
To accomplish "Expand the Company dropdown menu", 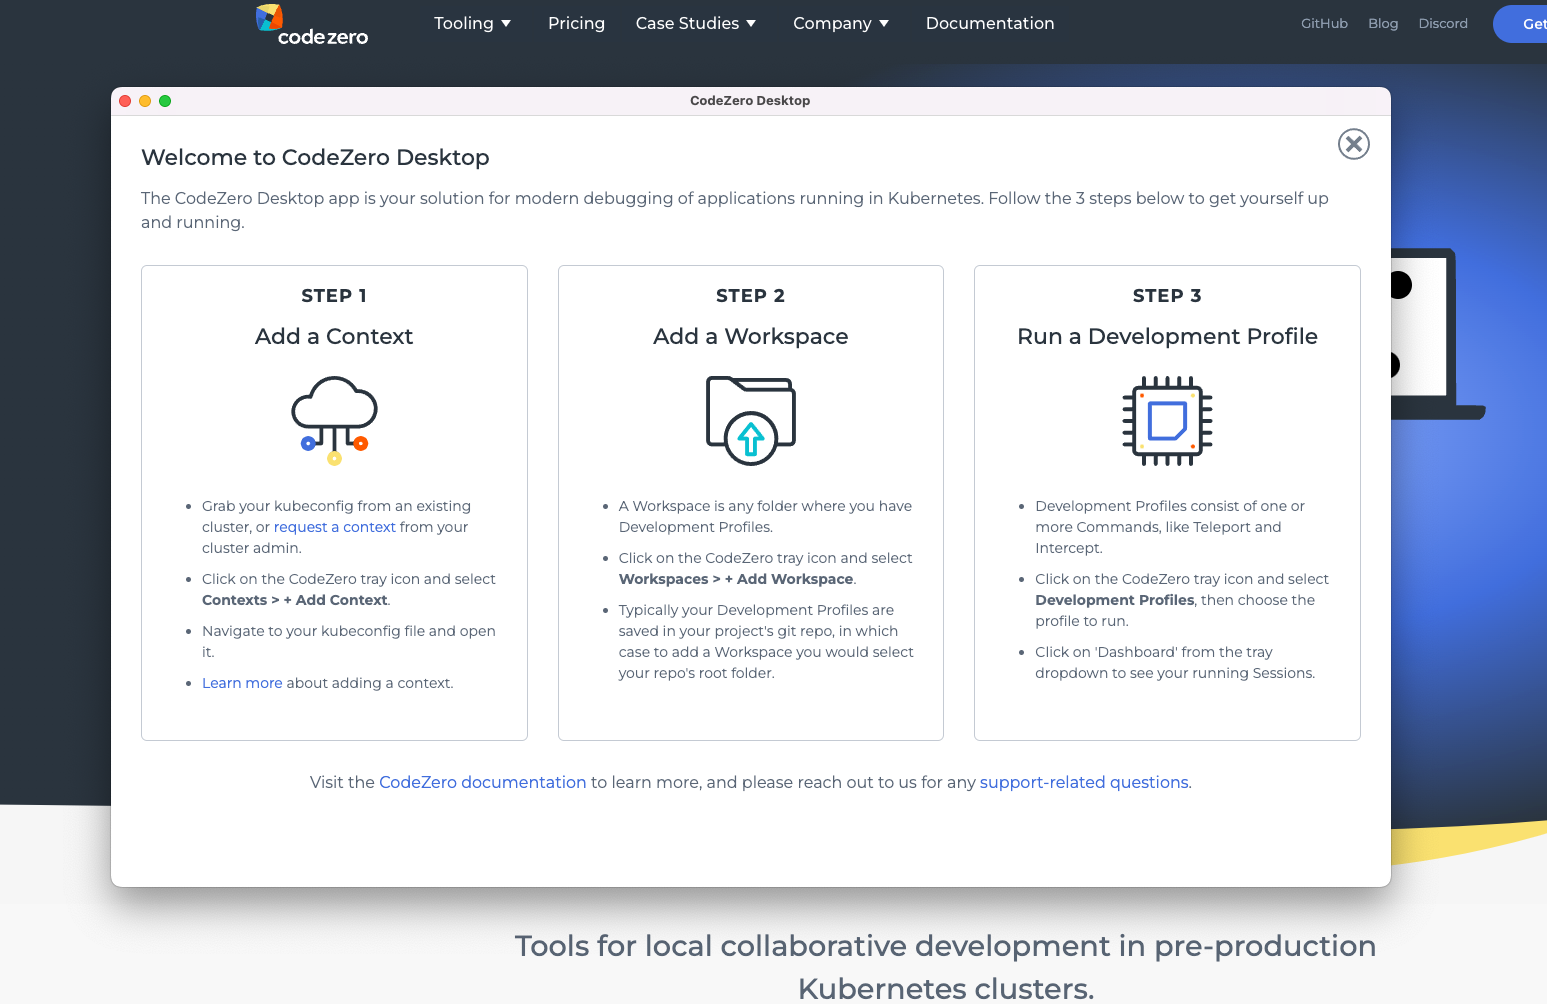I will coord(841,23).
